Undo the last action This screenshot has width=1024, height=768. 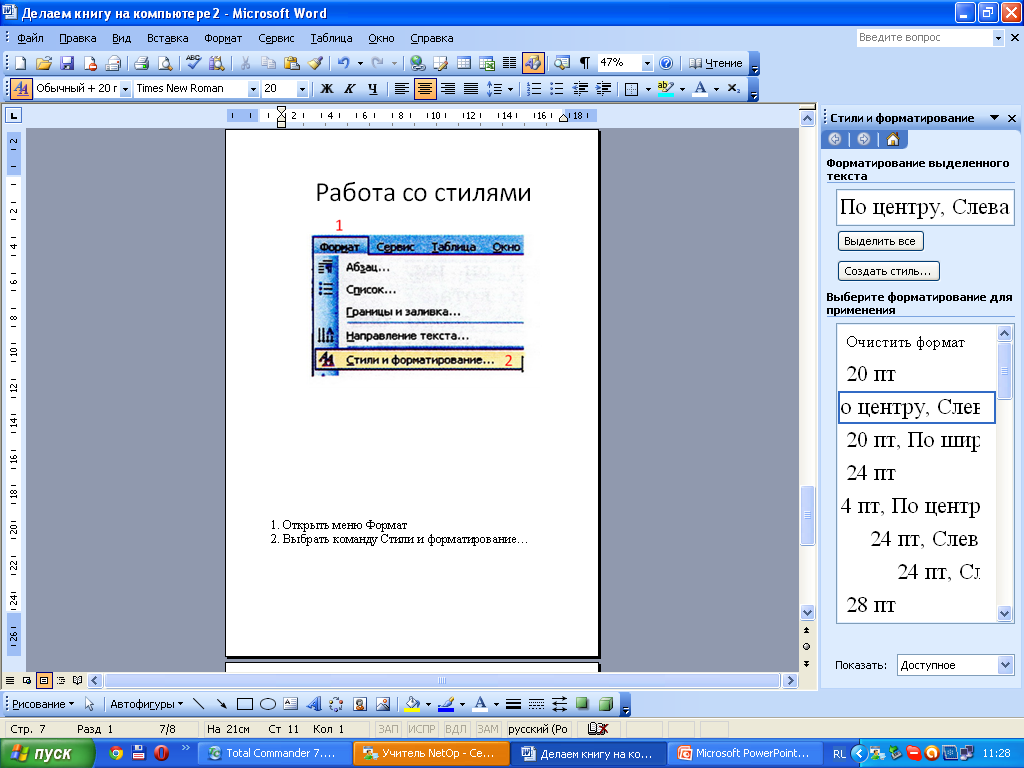343,63
